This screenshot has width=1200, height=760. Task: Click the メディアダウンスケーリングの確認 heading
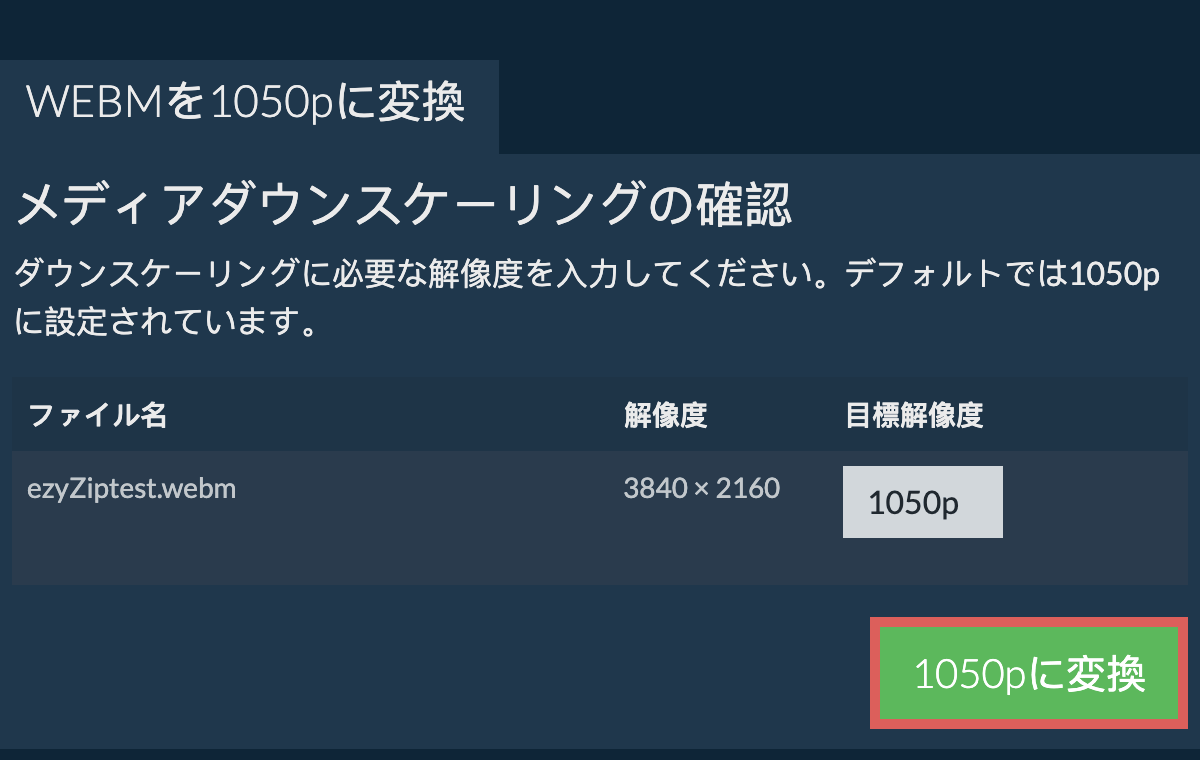click(x=404, y=207)
